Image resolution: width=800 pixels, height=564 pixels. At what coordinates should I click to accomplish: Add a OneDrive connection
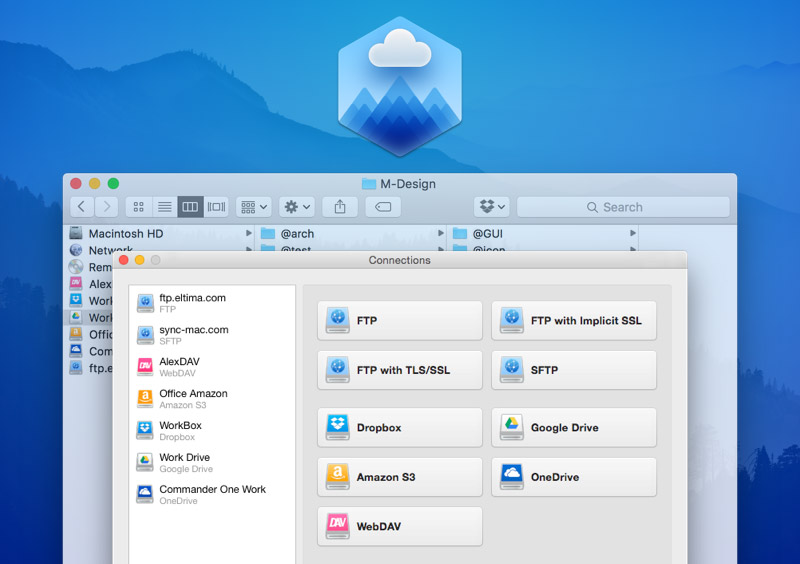coord(573,477)
